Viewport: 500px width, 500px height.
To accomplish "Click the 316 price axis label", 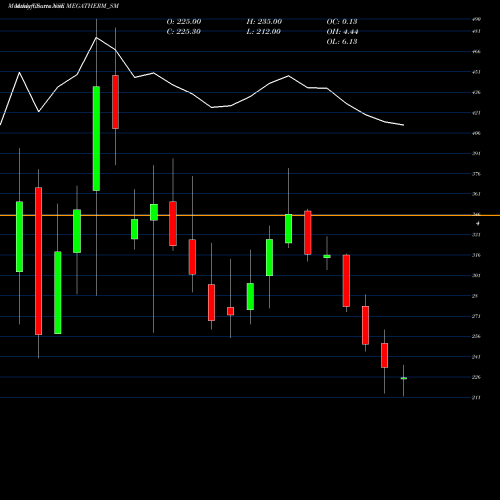I will 476,255.
